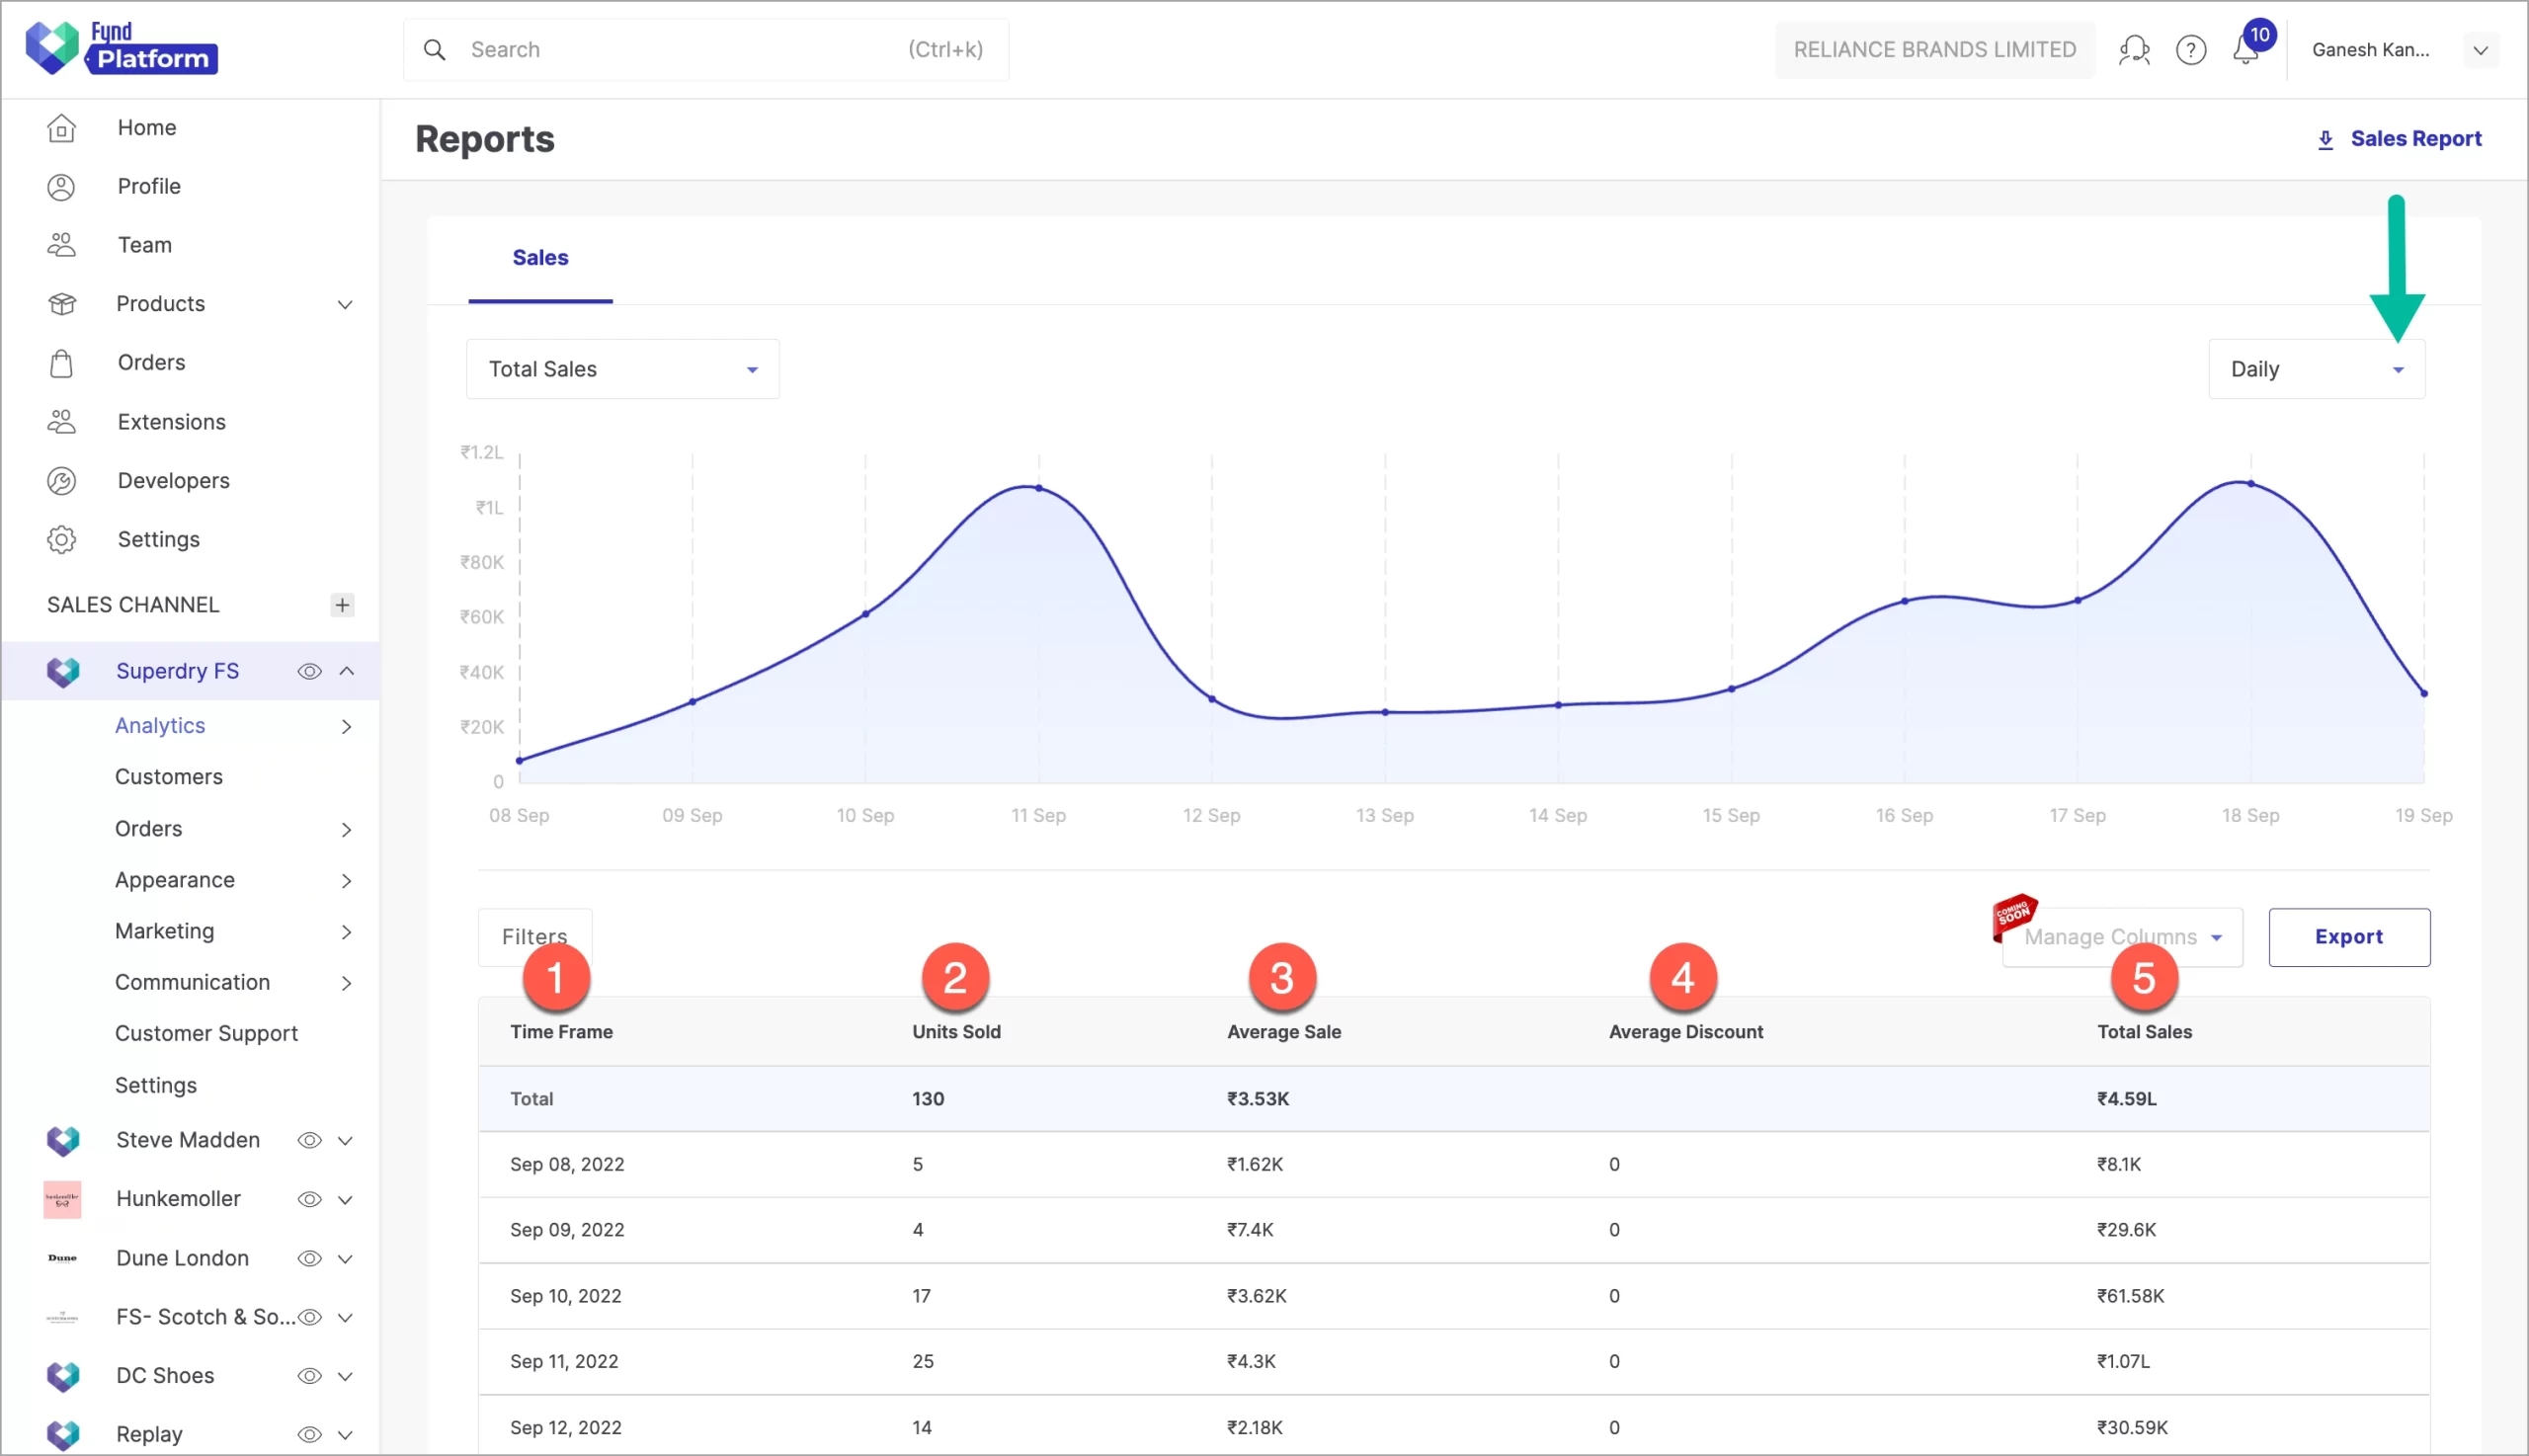The image size is (2529, 1456).
Task: Click the Steve Madden channel logo
Action: 63,1140
